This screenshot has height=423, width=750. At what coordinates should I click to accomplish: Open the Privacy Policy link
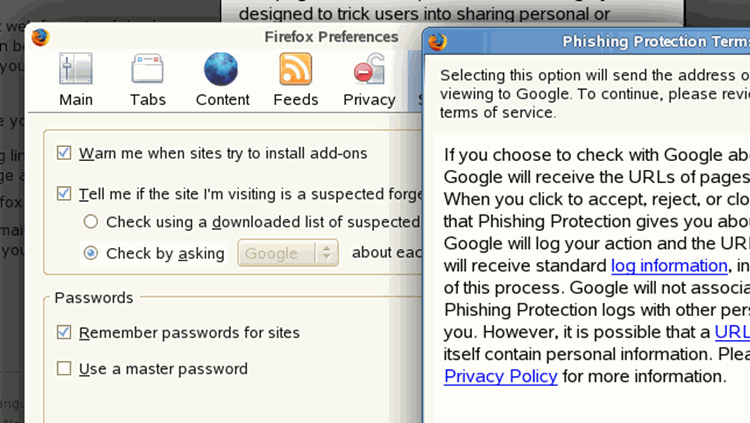pos(500,377)
